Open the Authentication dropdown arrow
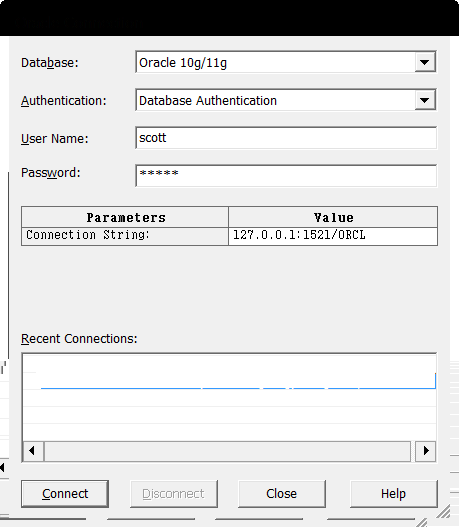The width and height of the screenshot is (459, 527). 425,100
